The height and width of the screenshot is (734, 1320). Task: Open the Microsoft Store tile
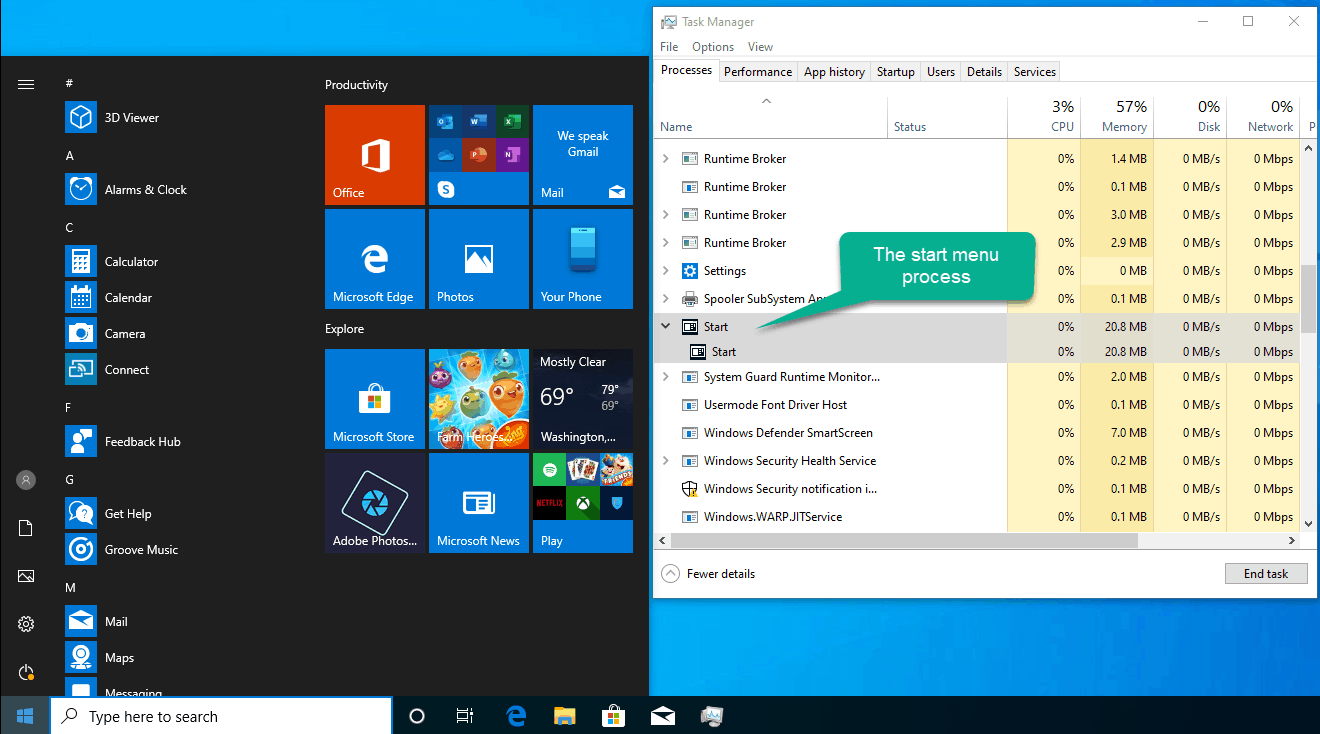coord(375,399)
